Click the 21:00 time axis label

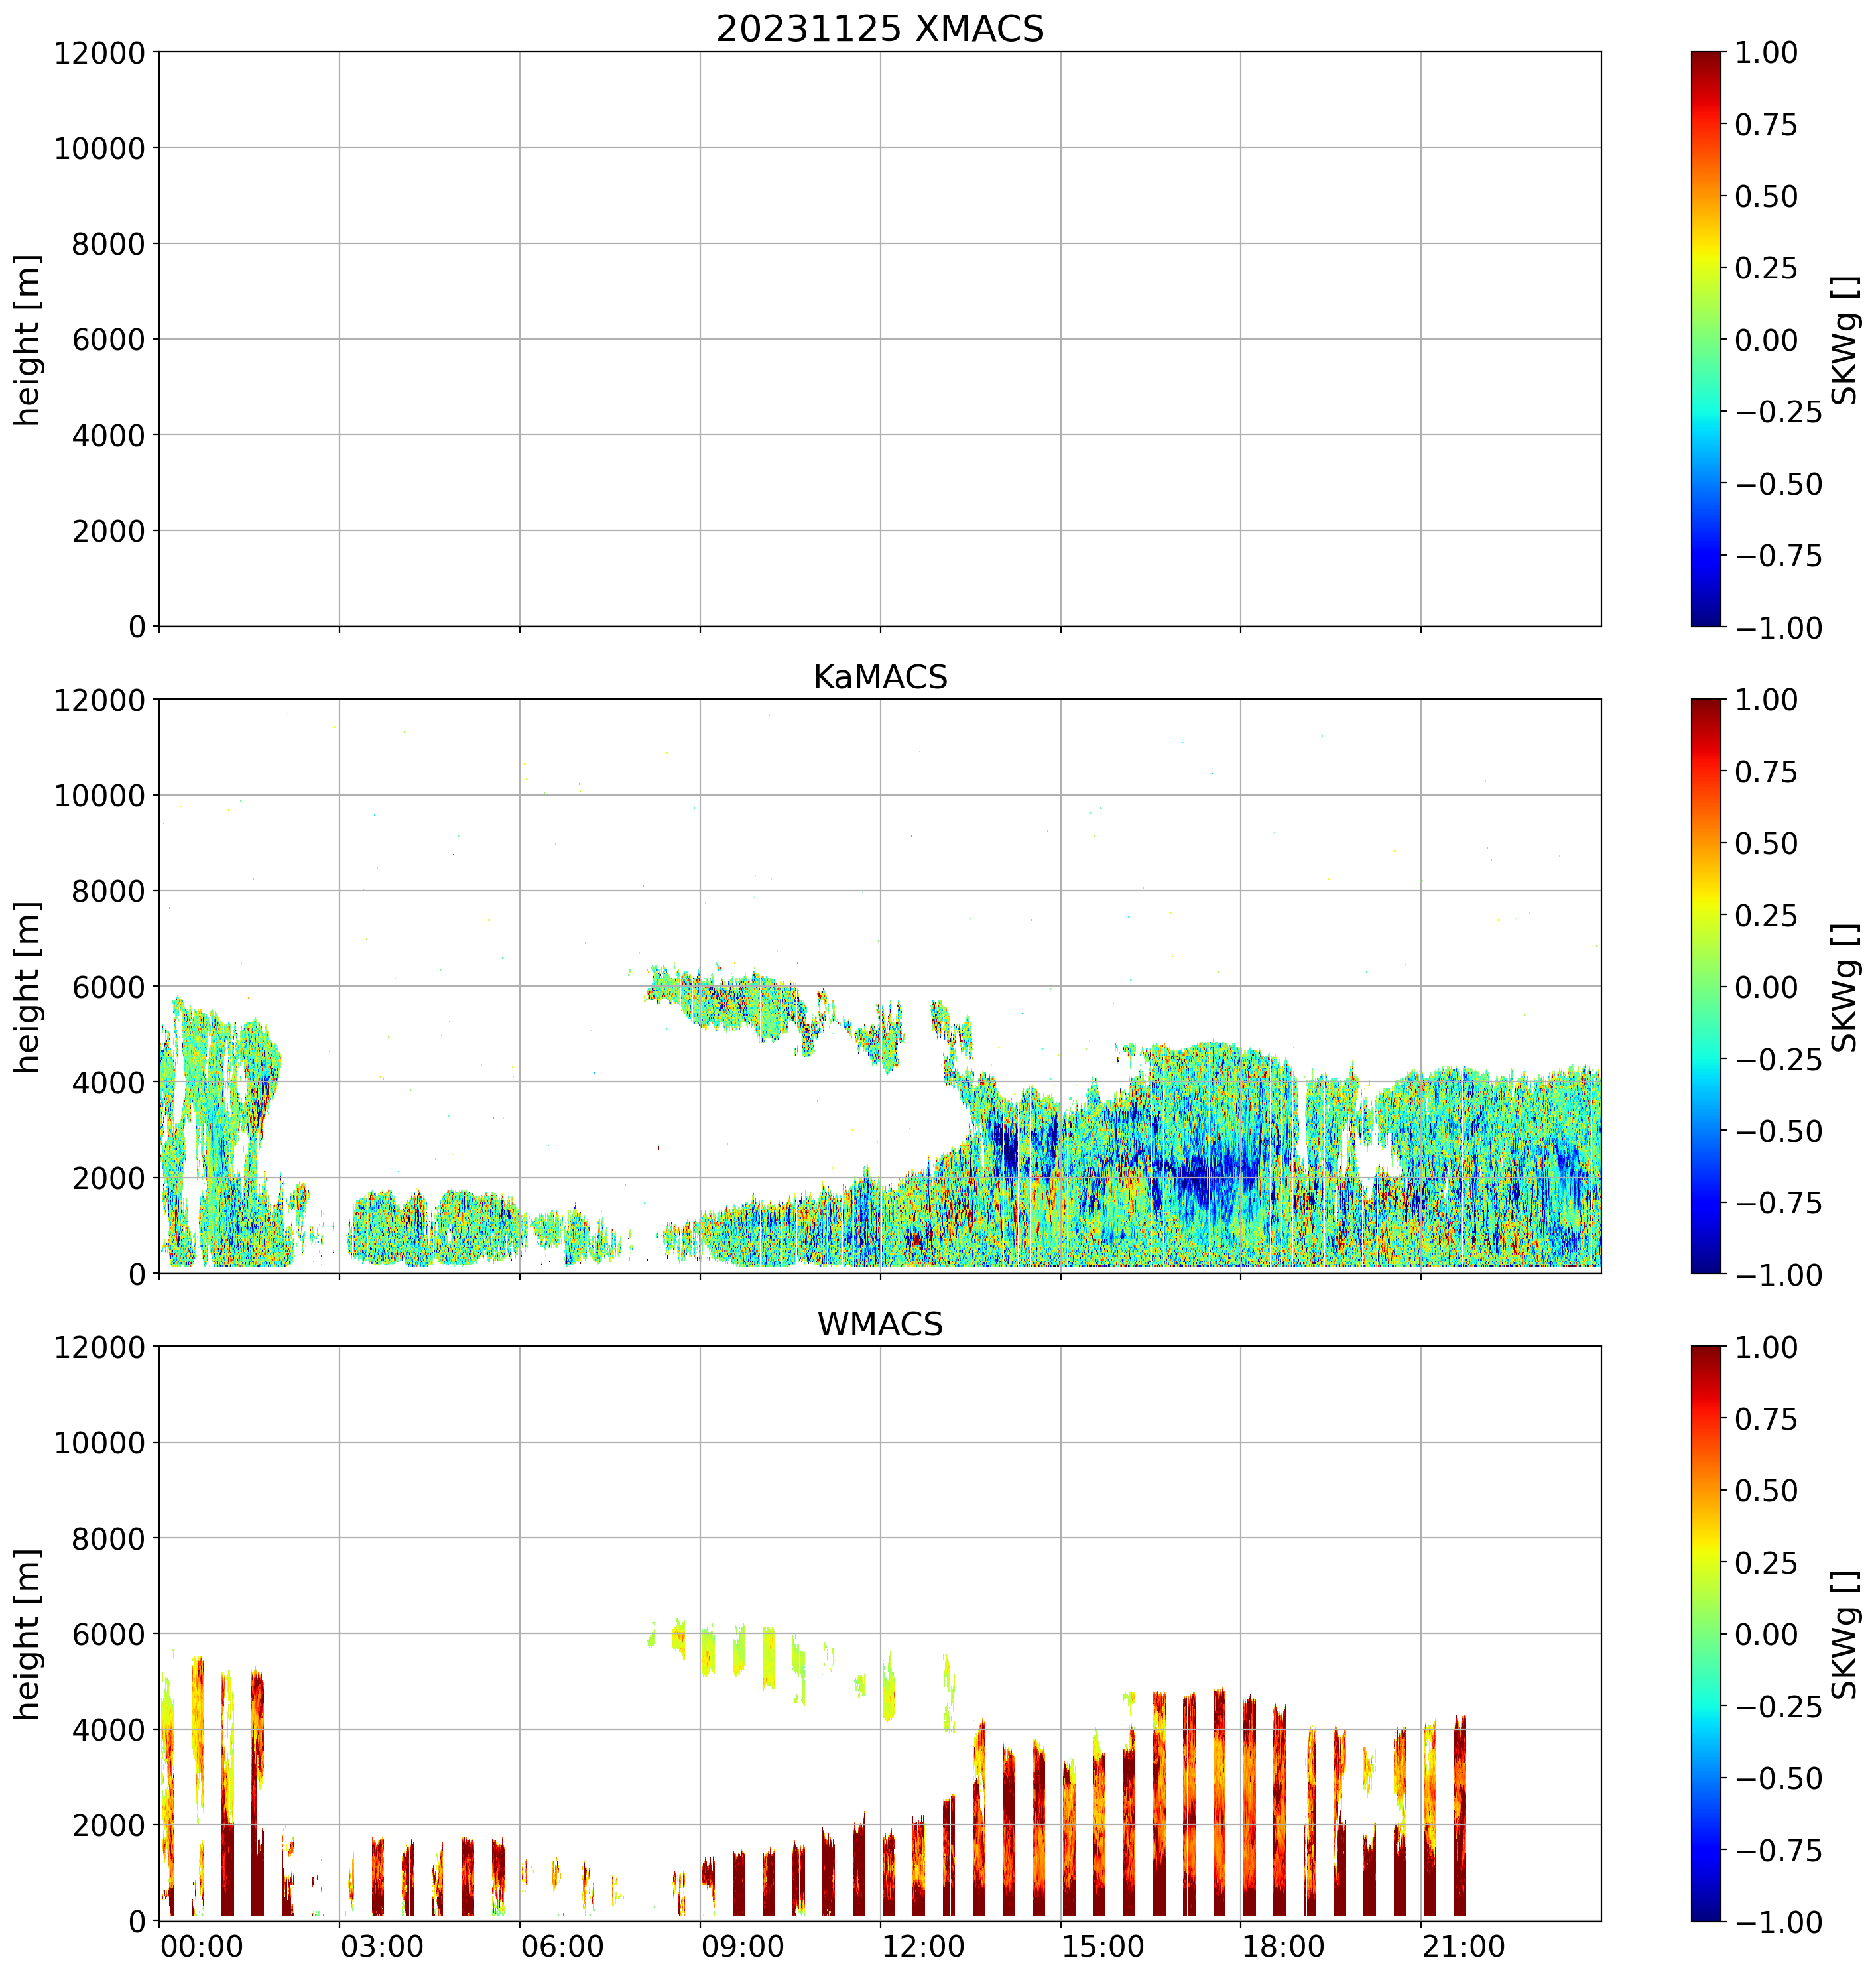click(x=1464, y=1947)
